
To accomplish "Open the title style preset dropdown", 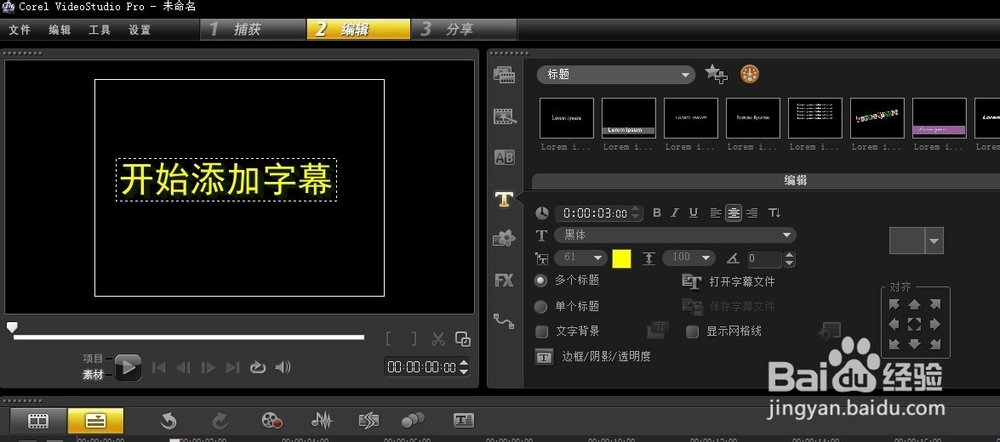I will click(x=935, y=241).
